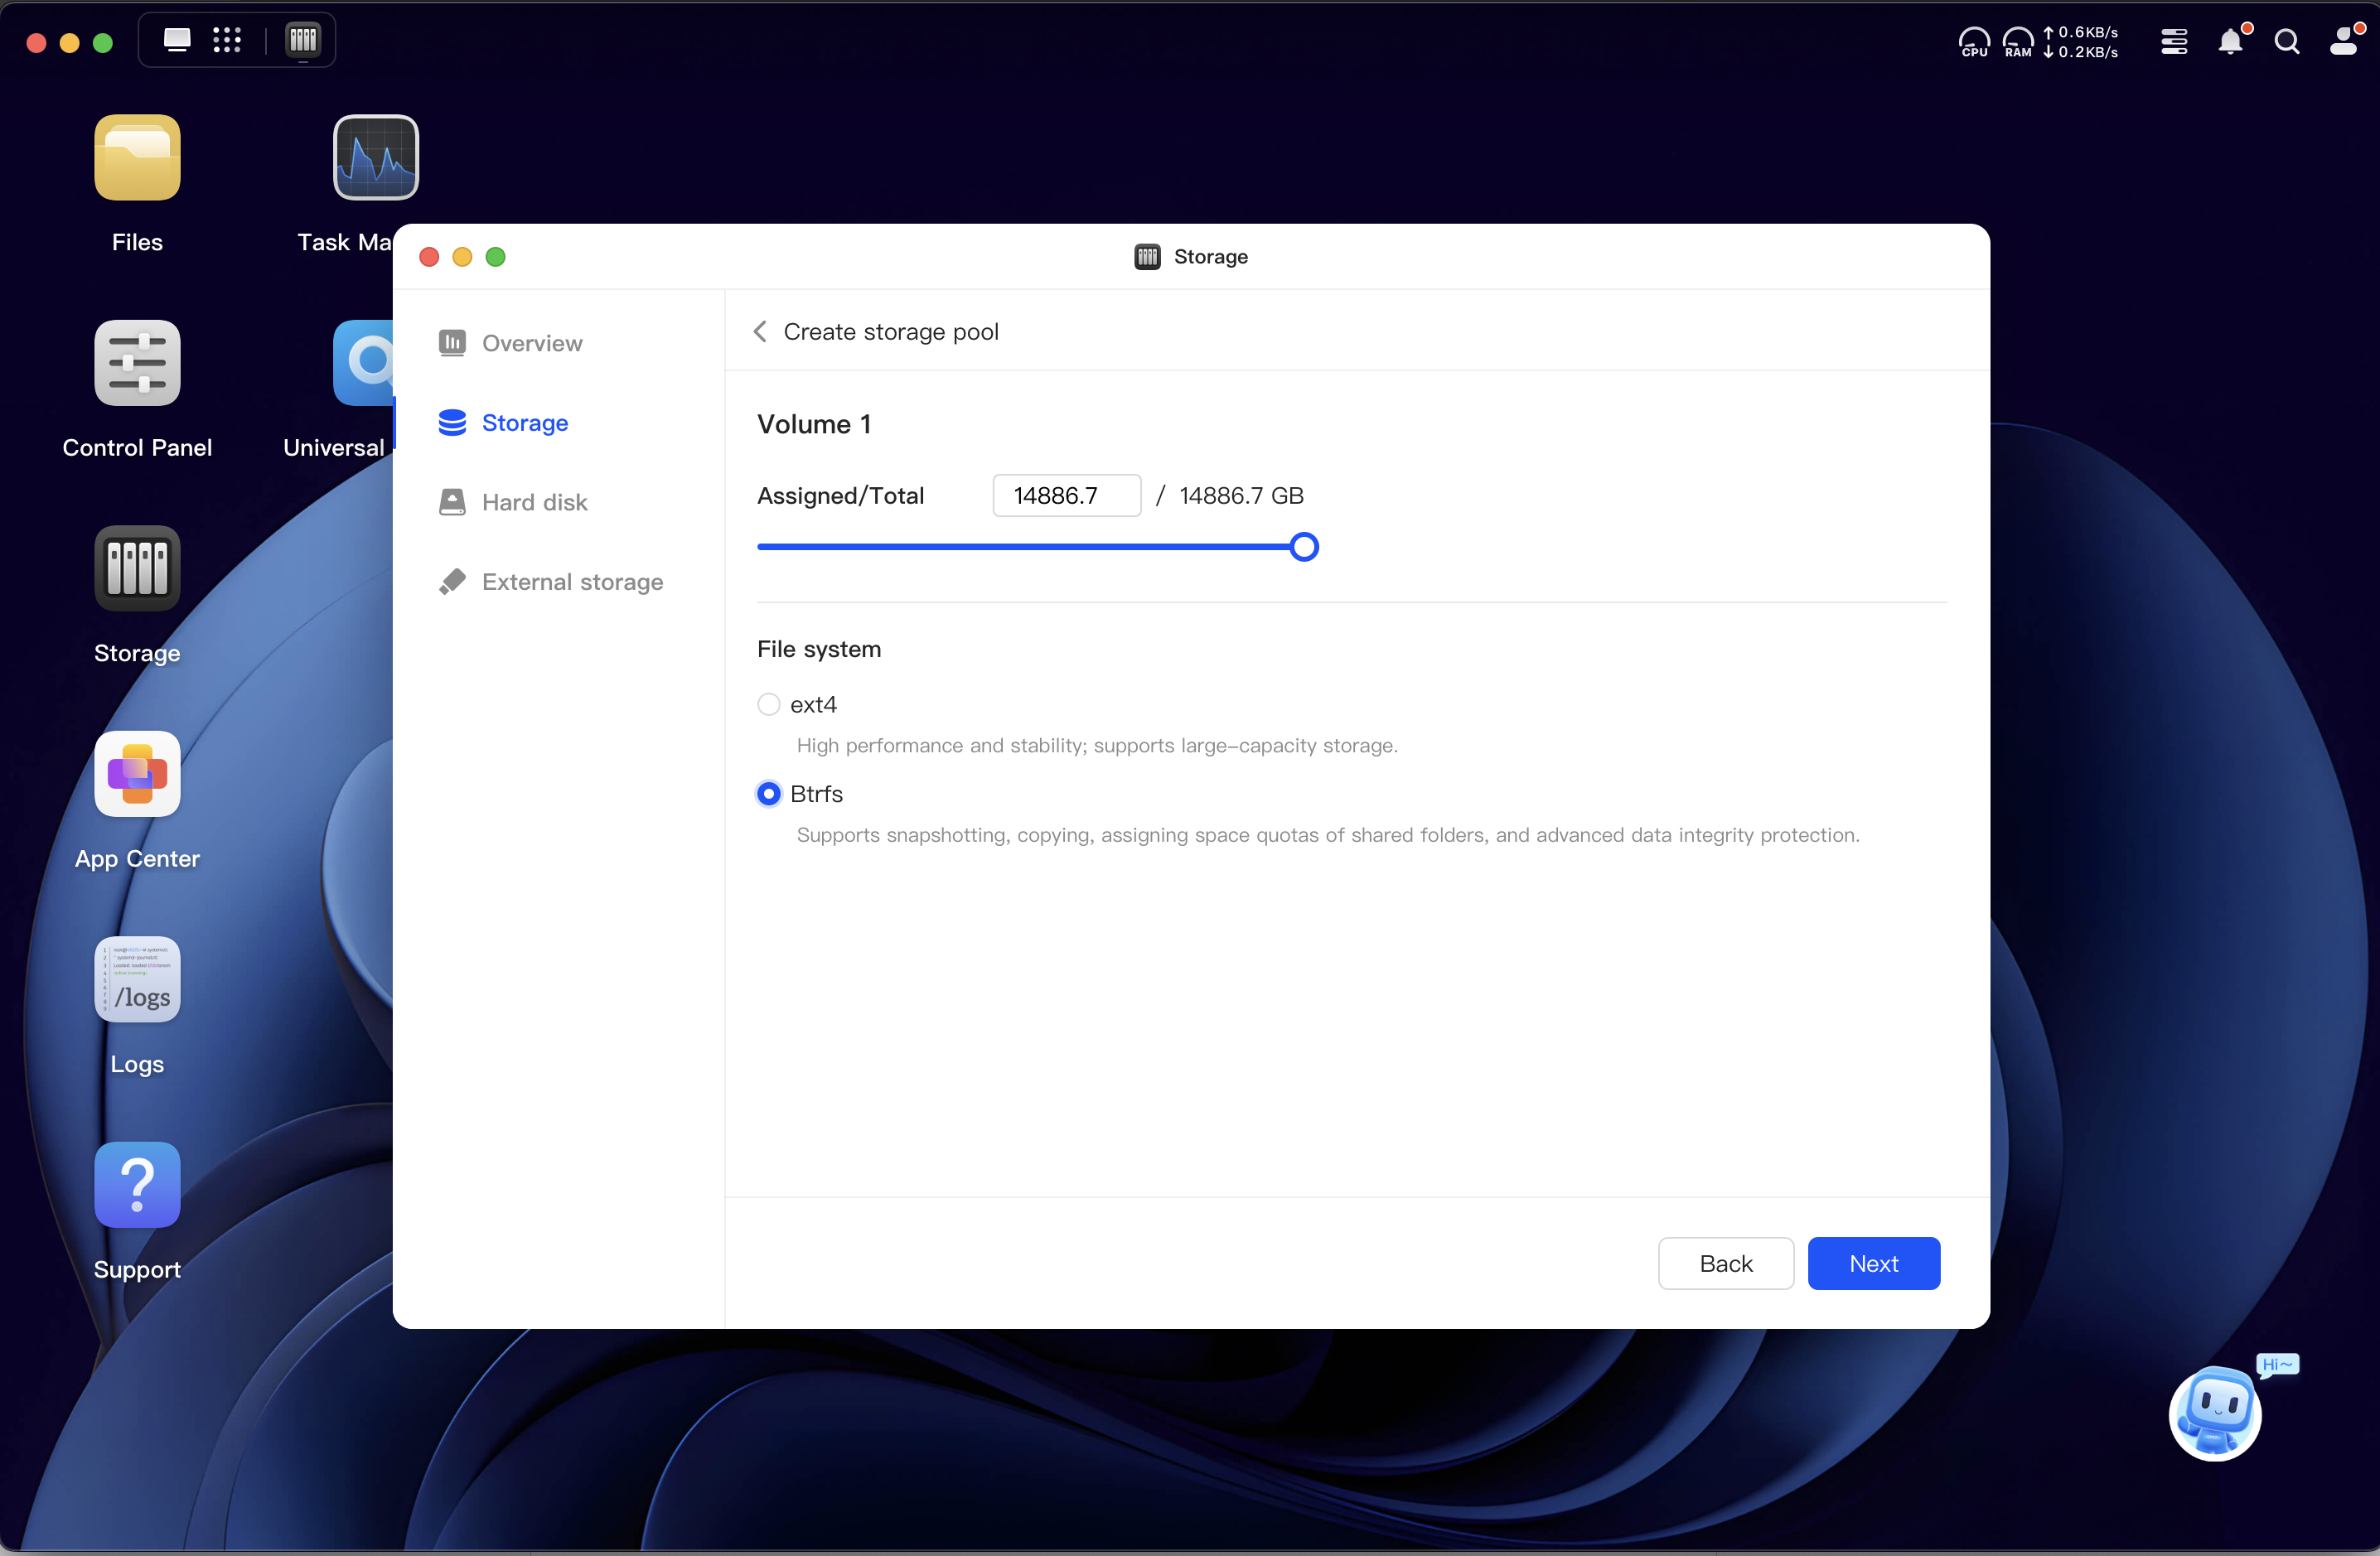Click the Next button

pyautogui.click(x=1874, y=1264)
